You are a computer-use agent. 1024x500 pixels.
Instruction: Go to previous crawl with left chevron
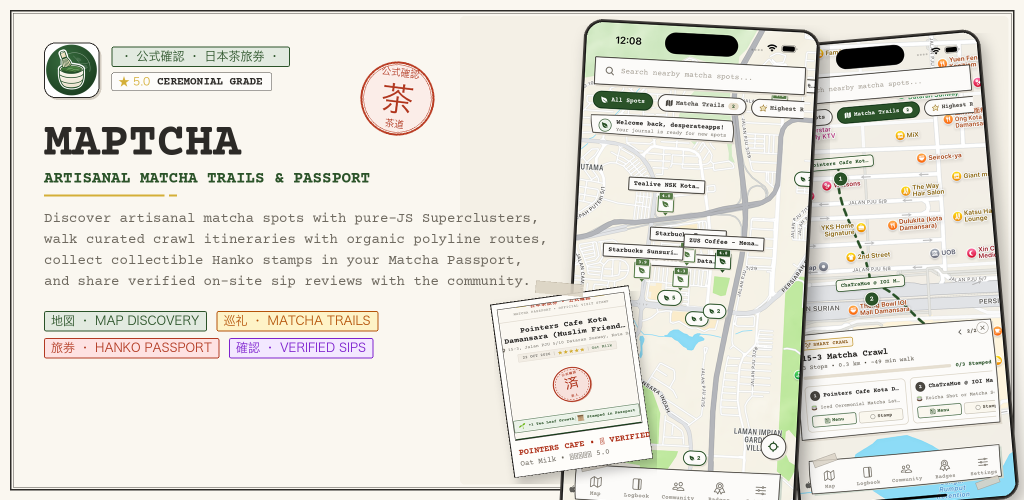click(x=960, y=332)
